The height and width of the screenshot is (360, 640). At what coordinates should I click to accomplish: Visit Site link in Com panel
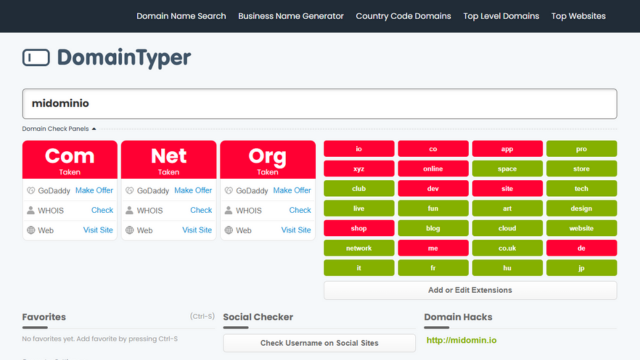point(98,230)
